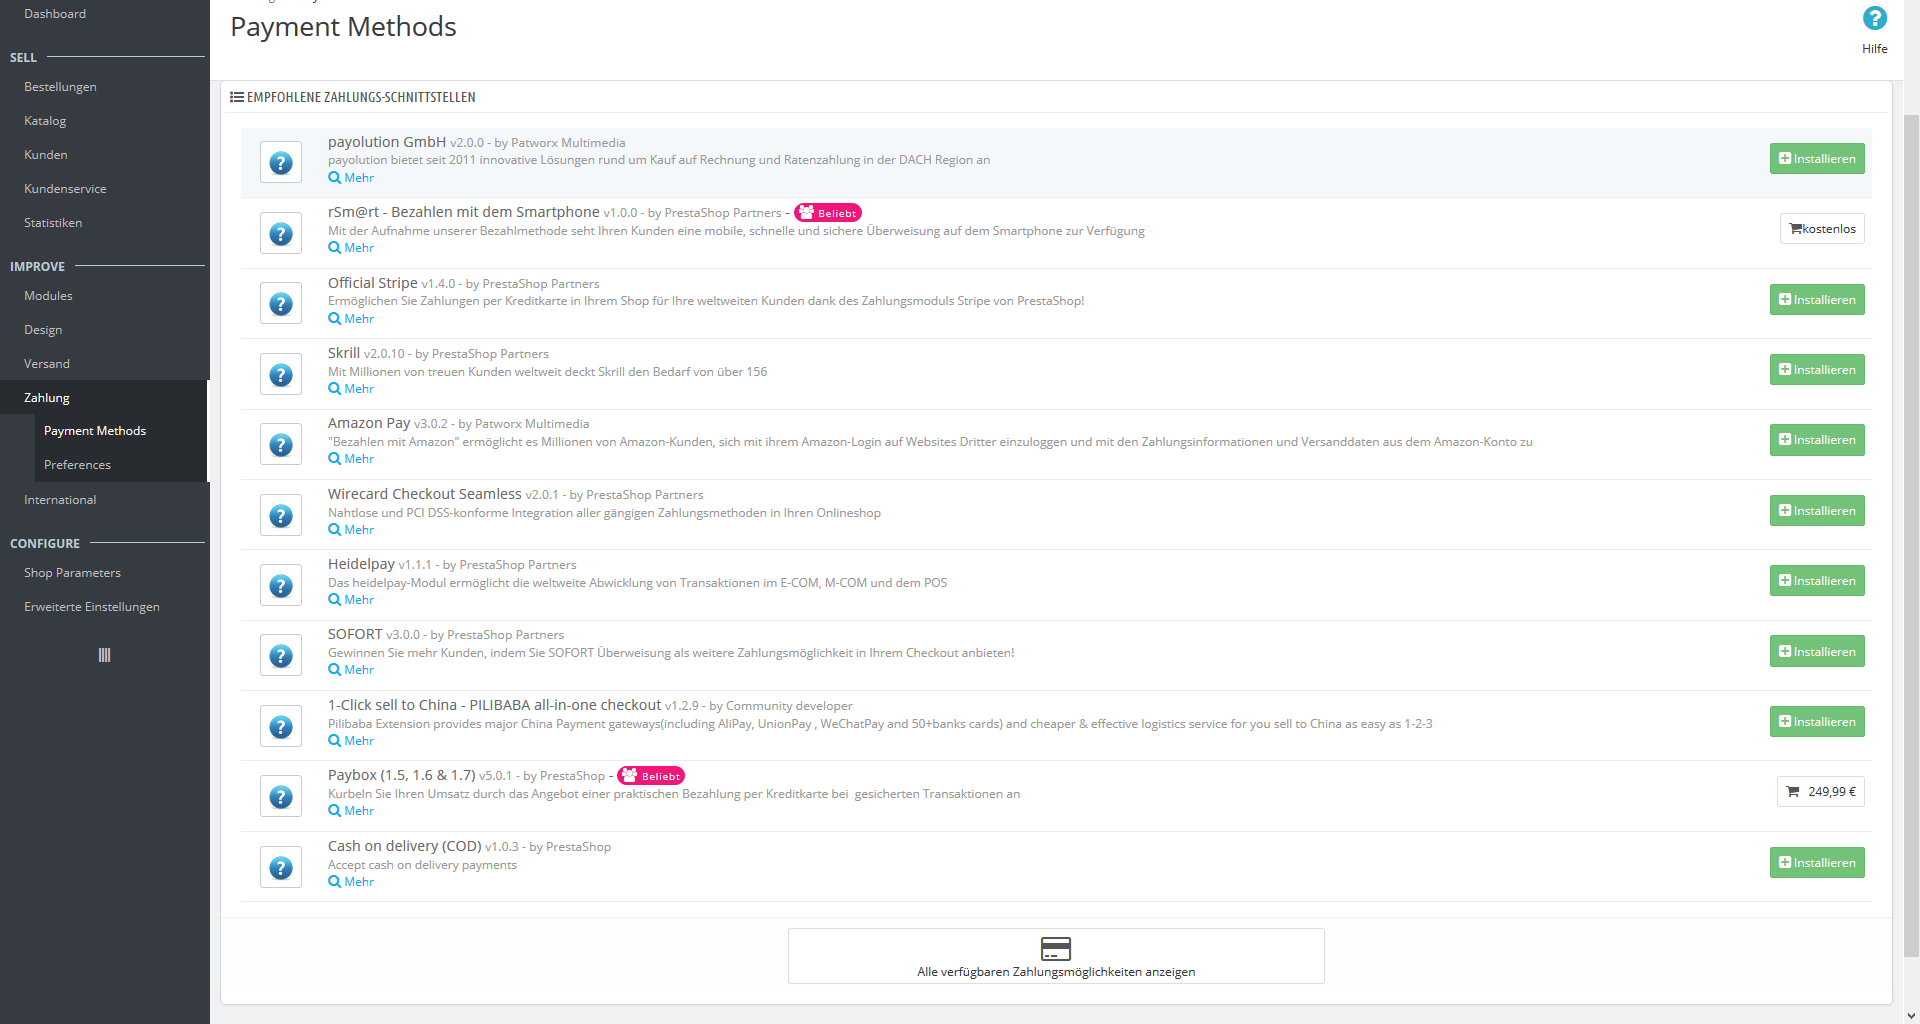Click the magnifier icon for payolution Mehr
Screen dimensions: 1920x1024
pos(334,178)
